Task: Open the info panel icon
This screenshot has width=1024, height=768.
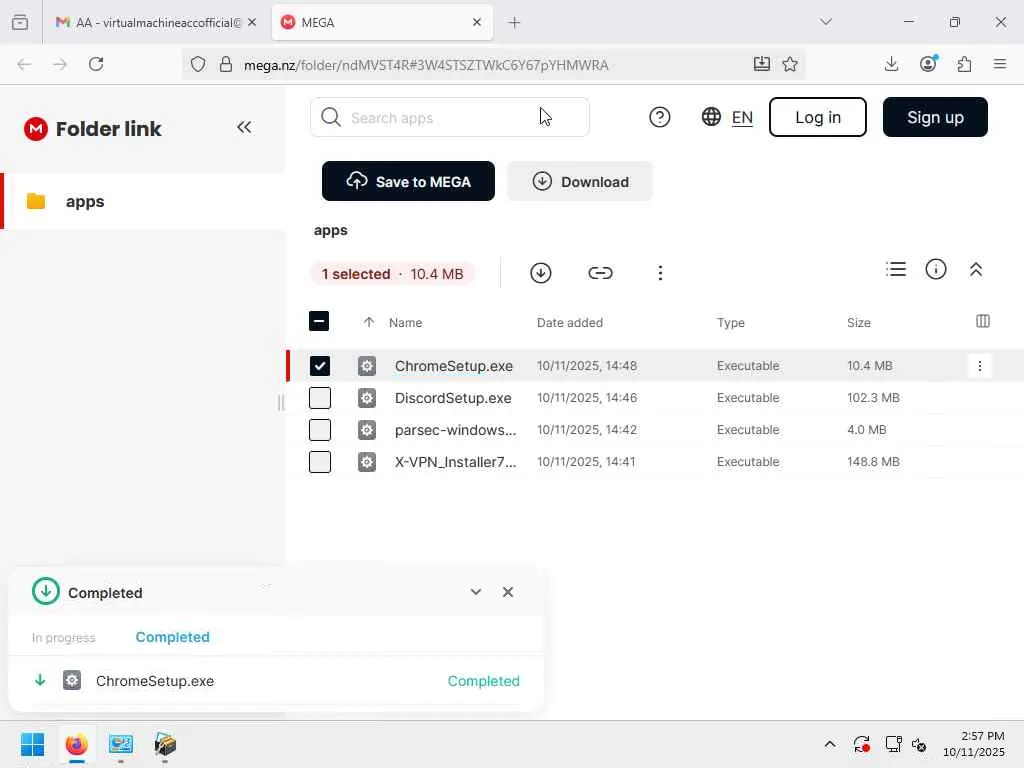Action: pyautogui.click(x=936, y=269)
